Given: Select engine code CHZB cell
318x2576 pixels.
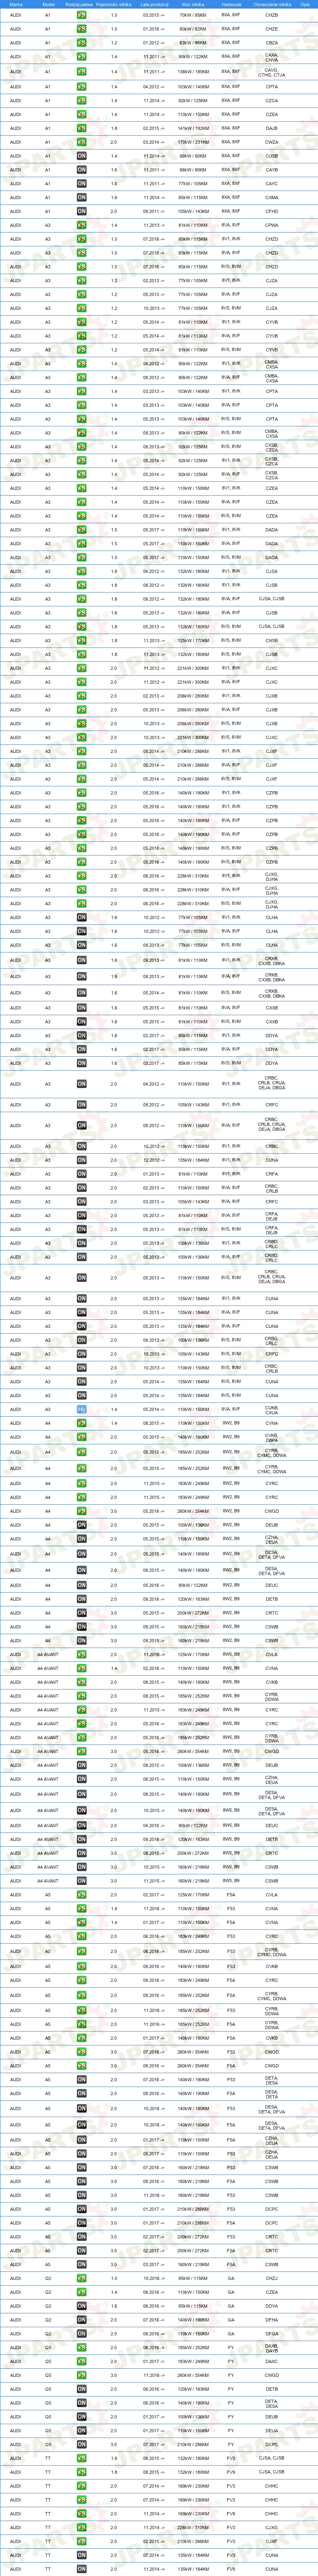Looking at the screenshot, I should point(272,16).
